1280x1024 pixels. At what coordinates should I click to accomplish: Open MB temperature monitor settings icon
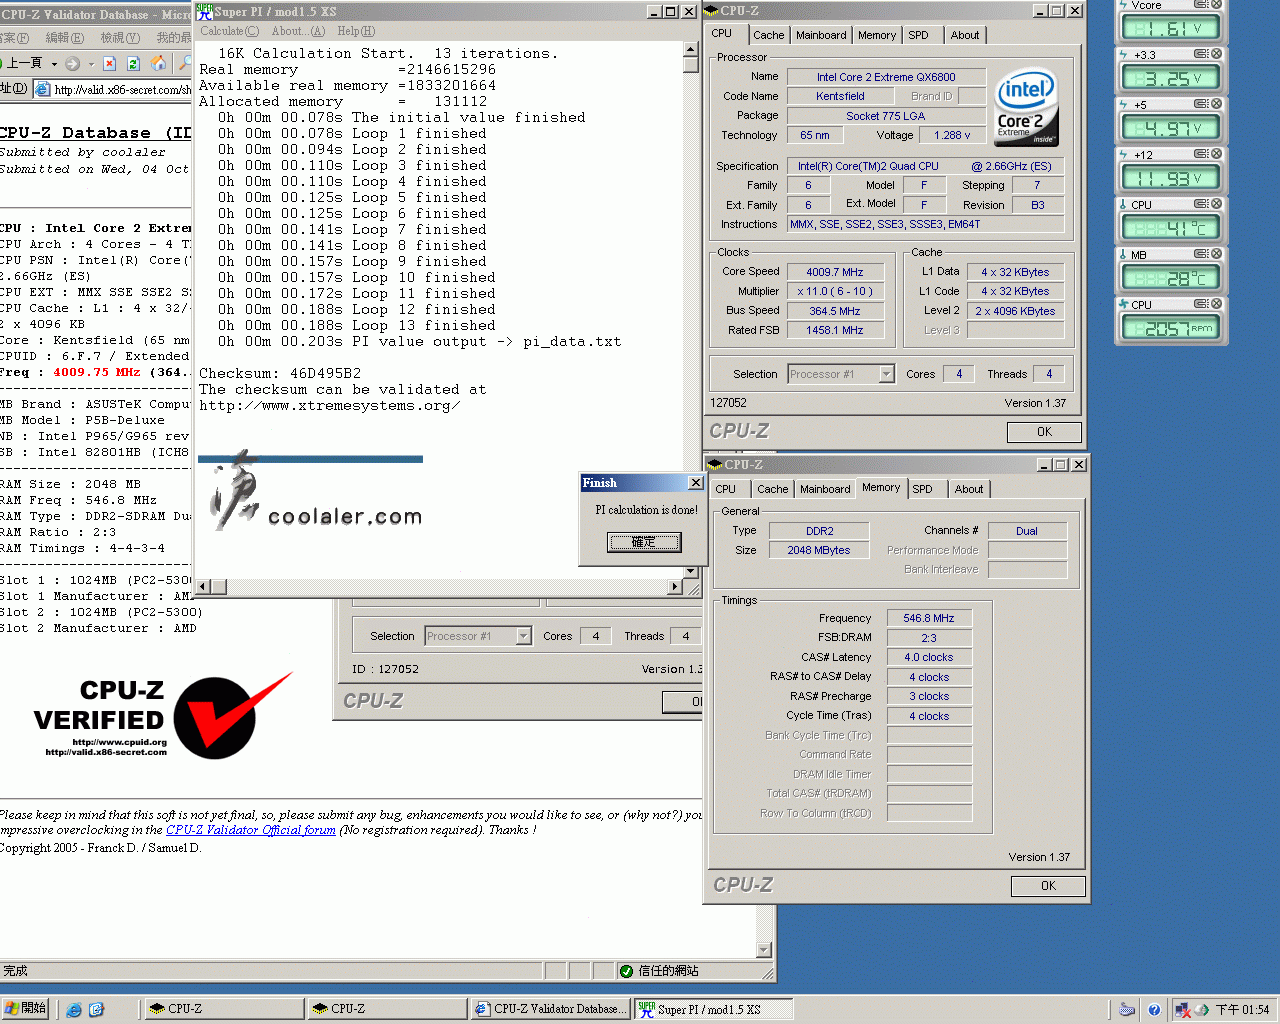point(1202,254)
